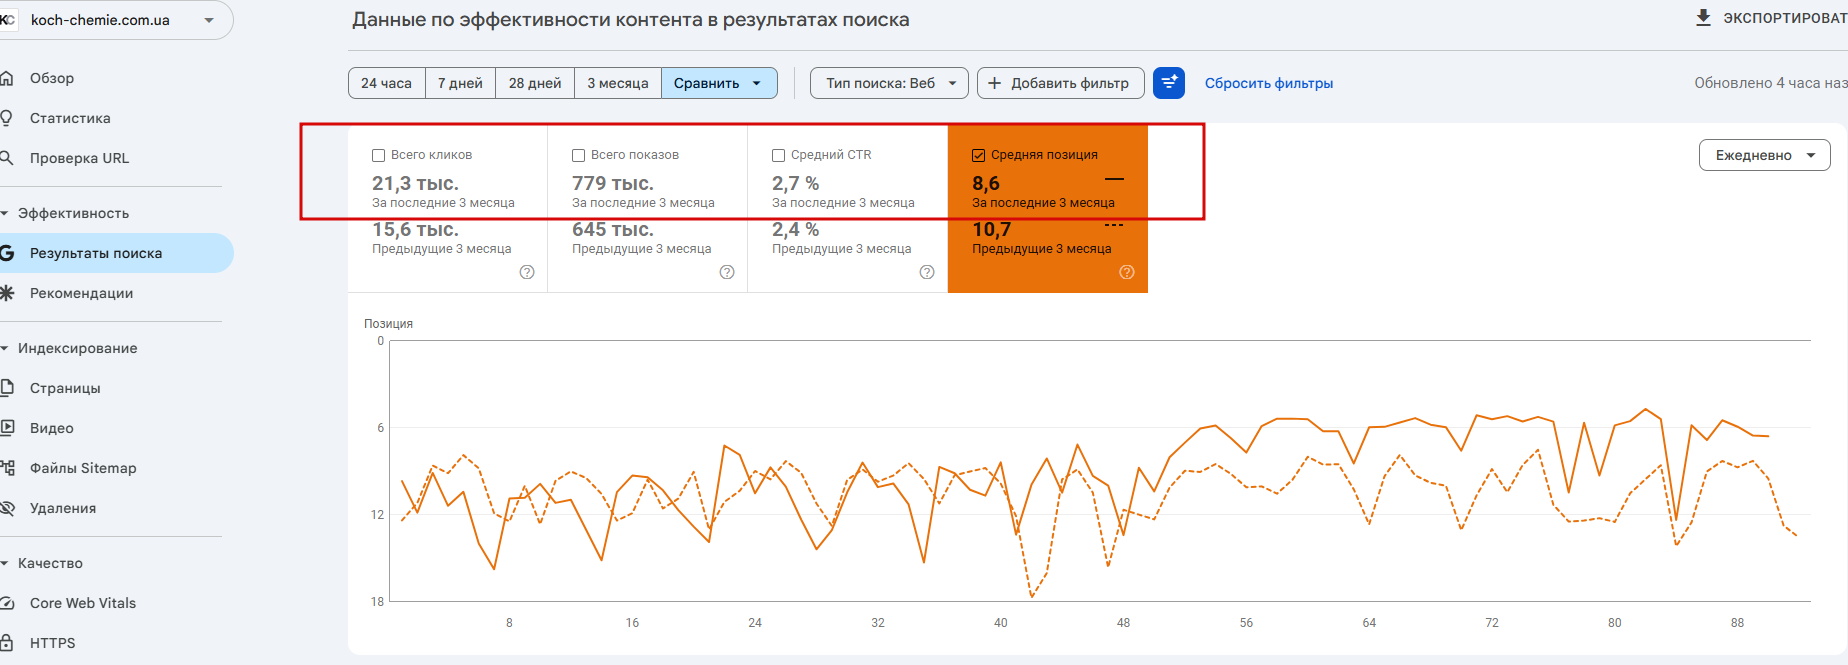Click the Статистика lightbulb icon
The image size is (1848, 665).
[6, 118]
